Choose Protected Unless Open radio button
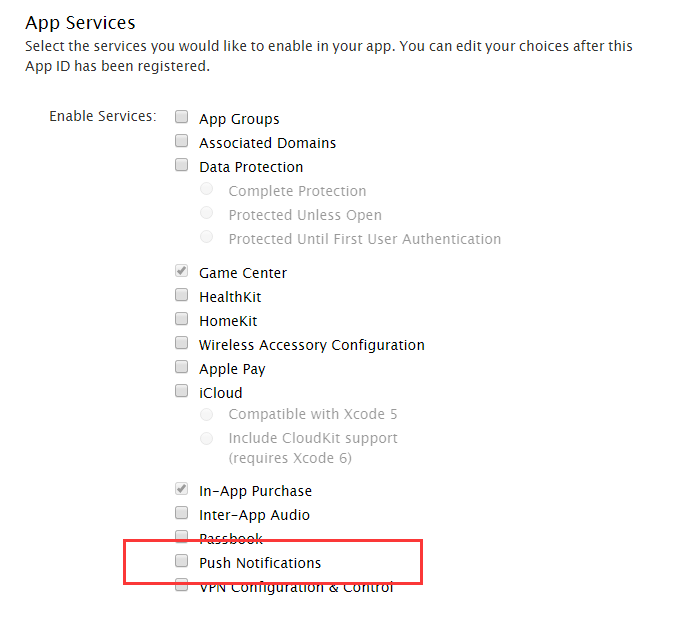 [207, 214]
